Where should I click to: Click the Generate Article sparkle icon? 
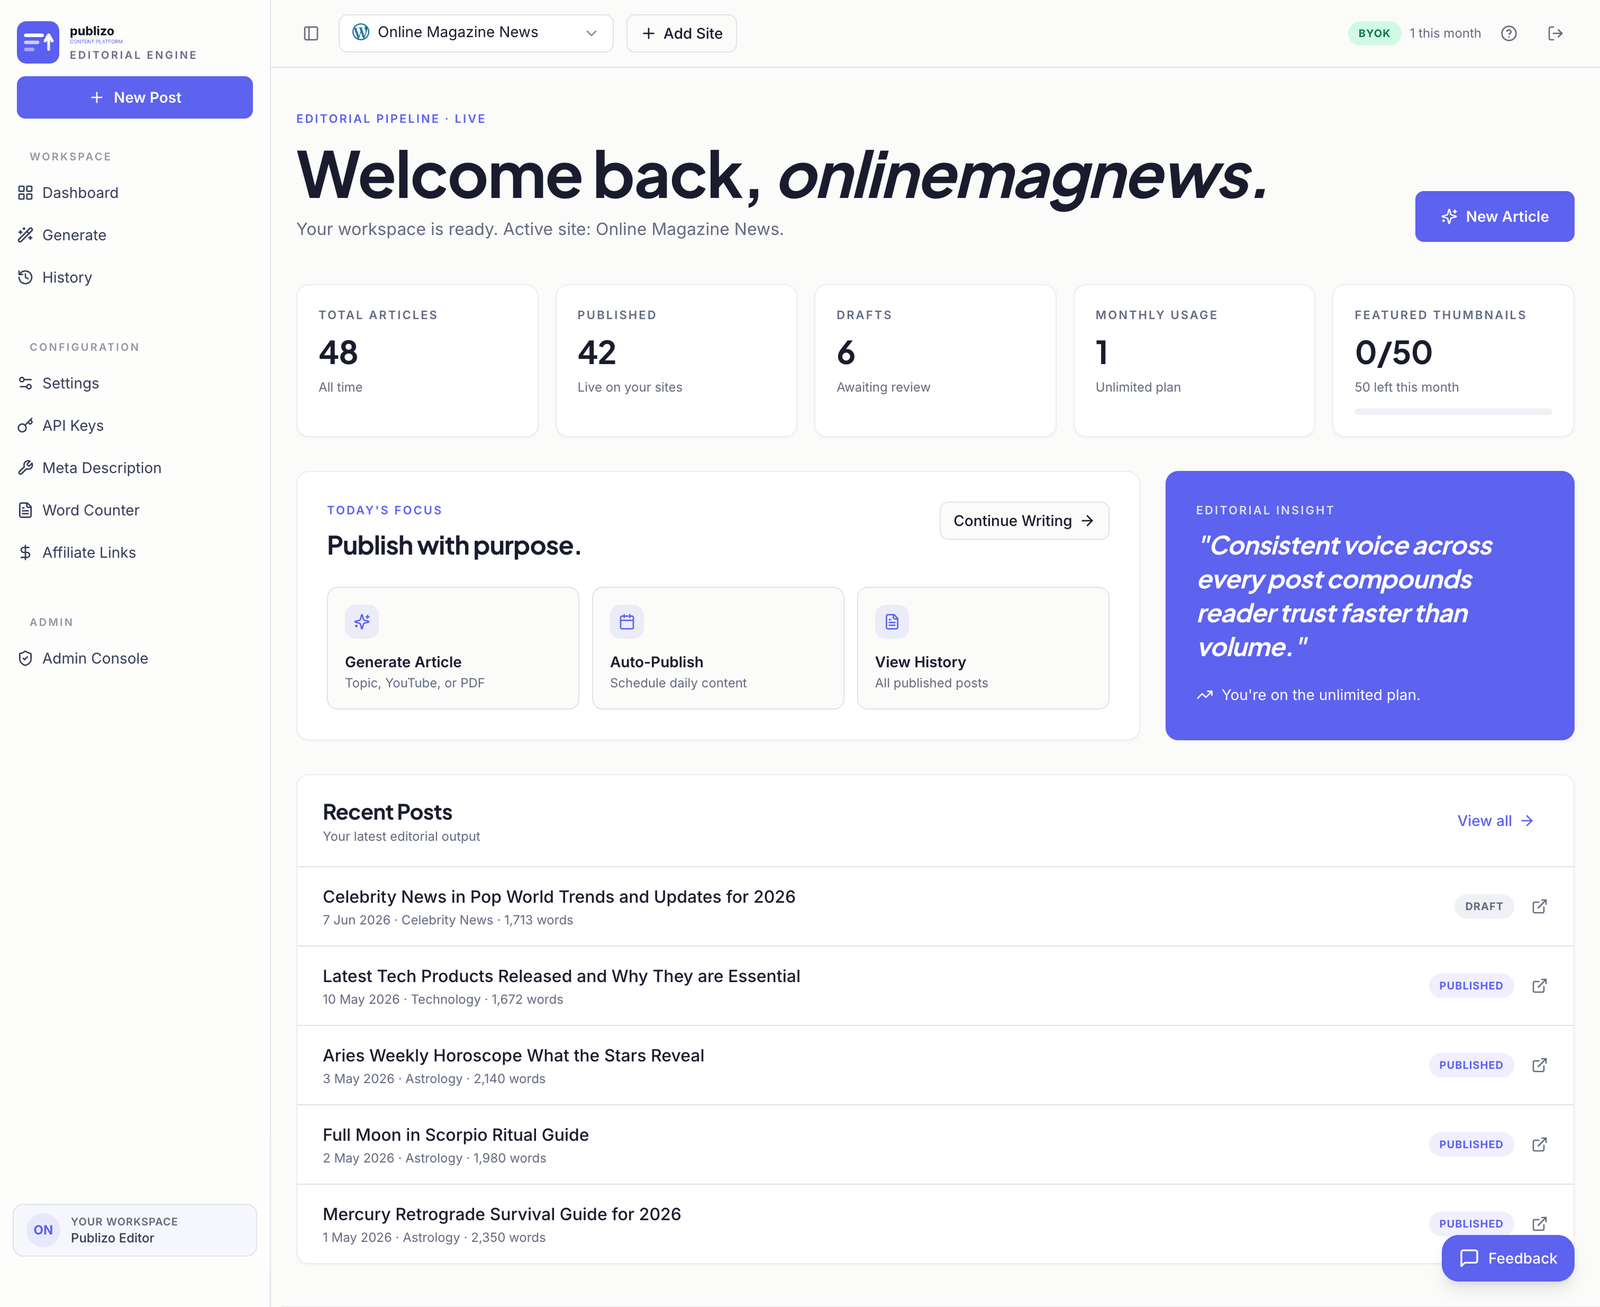[362, 621]
